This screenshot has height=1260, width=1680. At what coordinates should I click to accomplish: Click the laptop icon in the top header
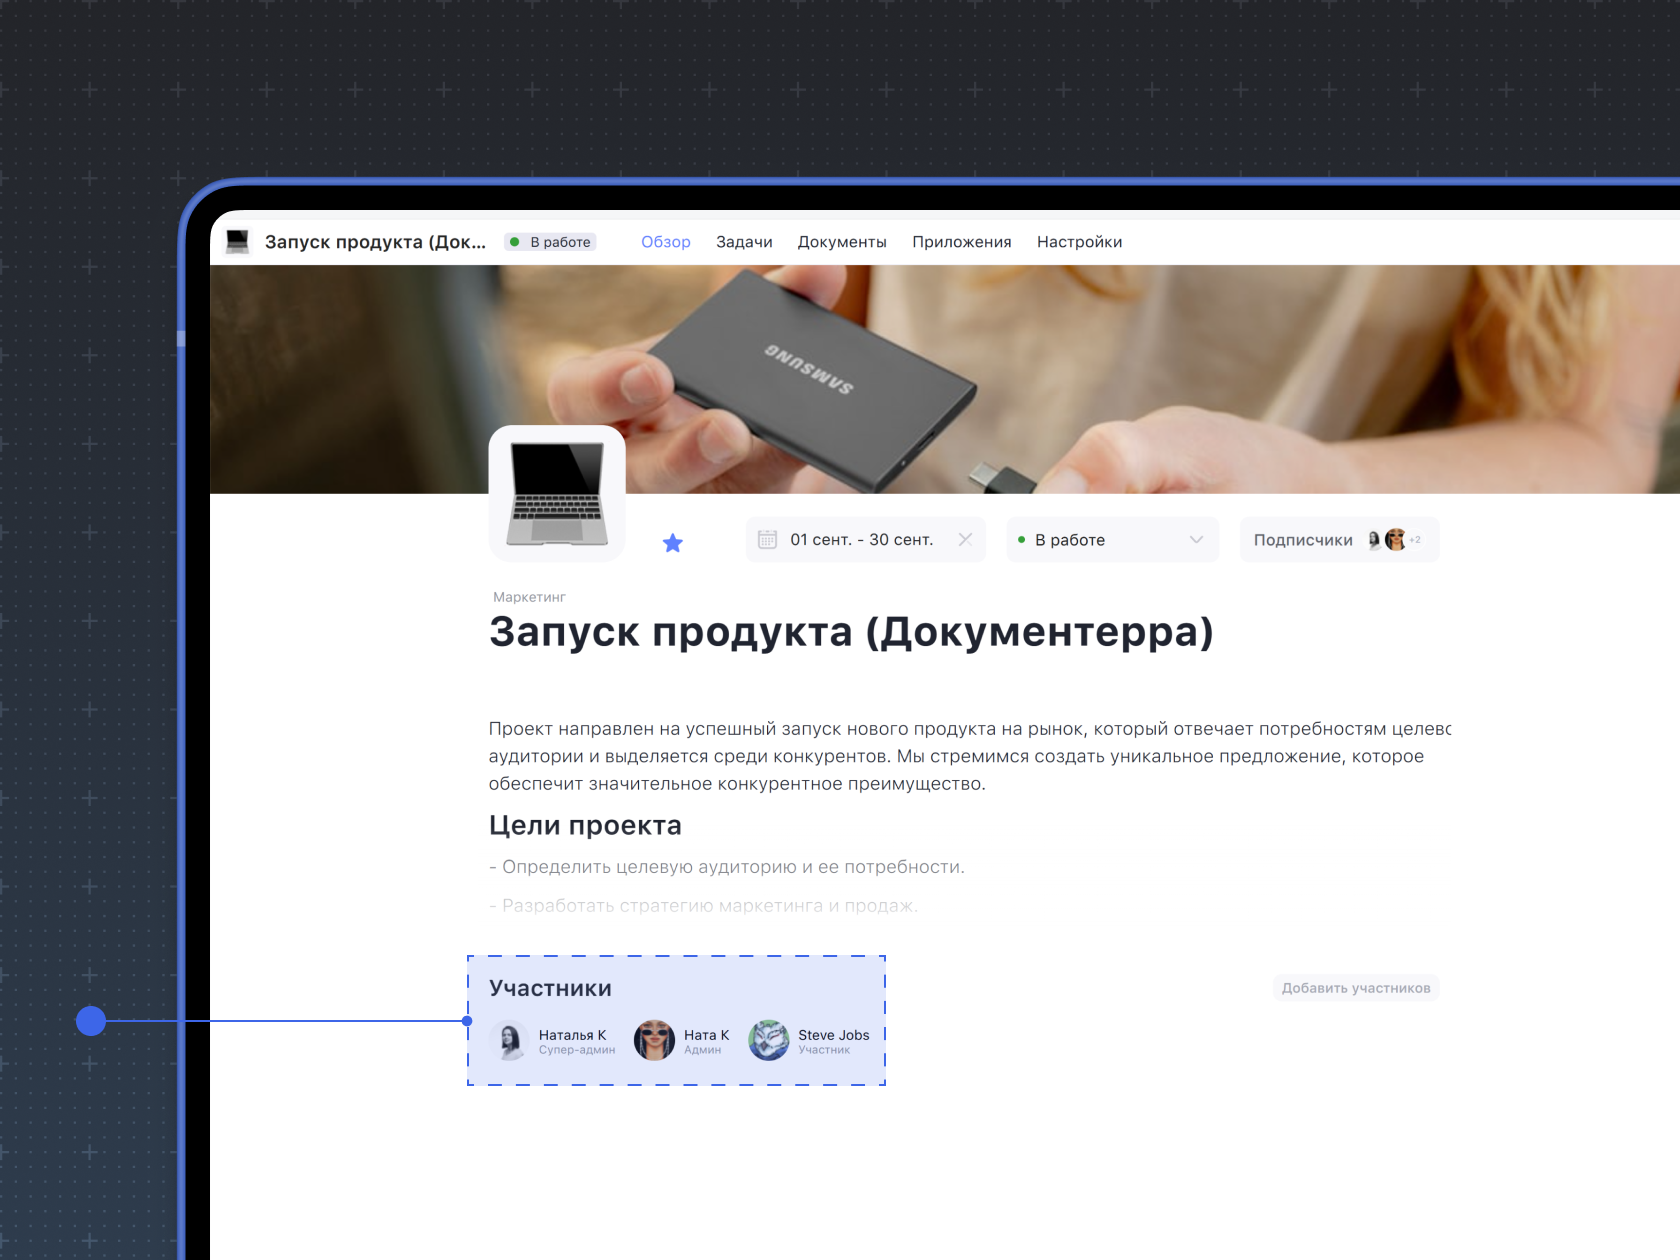tap(237, 242)
